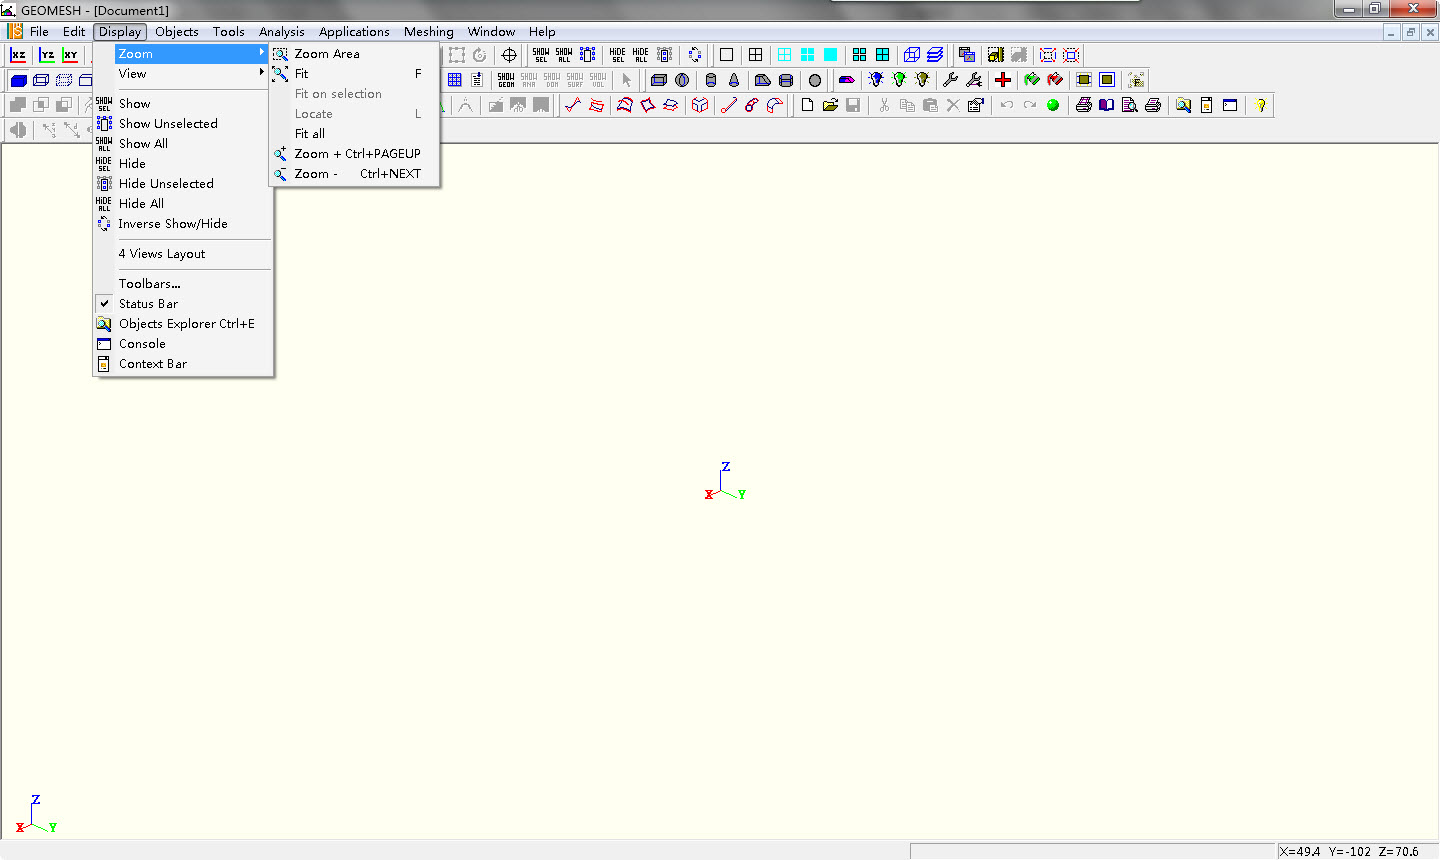Viewport: 1440px width, 860px height.
Task: Click the red plus cross icon
Action: click(1003, 80)
